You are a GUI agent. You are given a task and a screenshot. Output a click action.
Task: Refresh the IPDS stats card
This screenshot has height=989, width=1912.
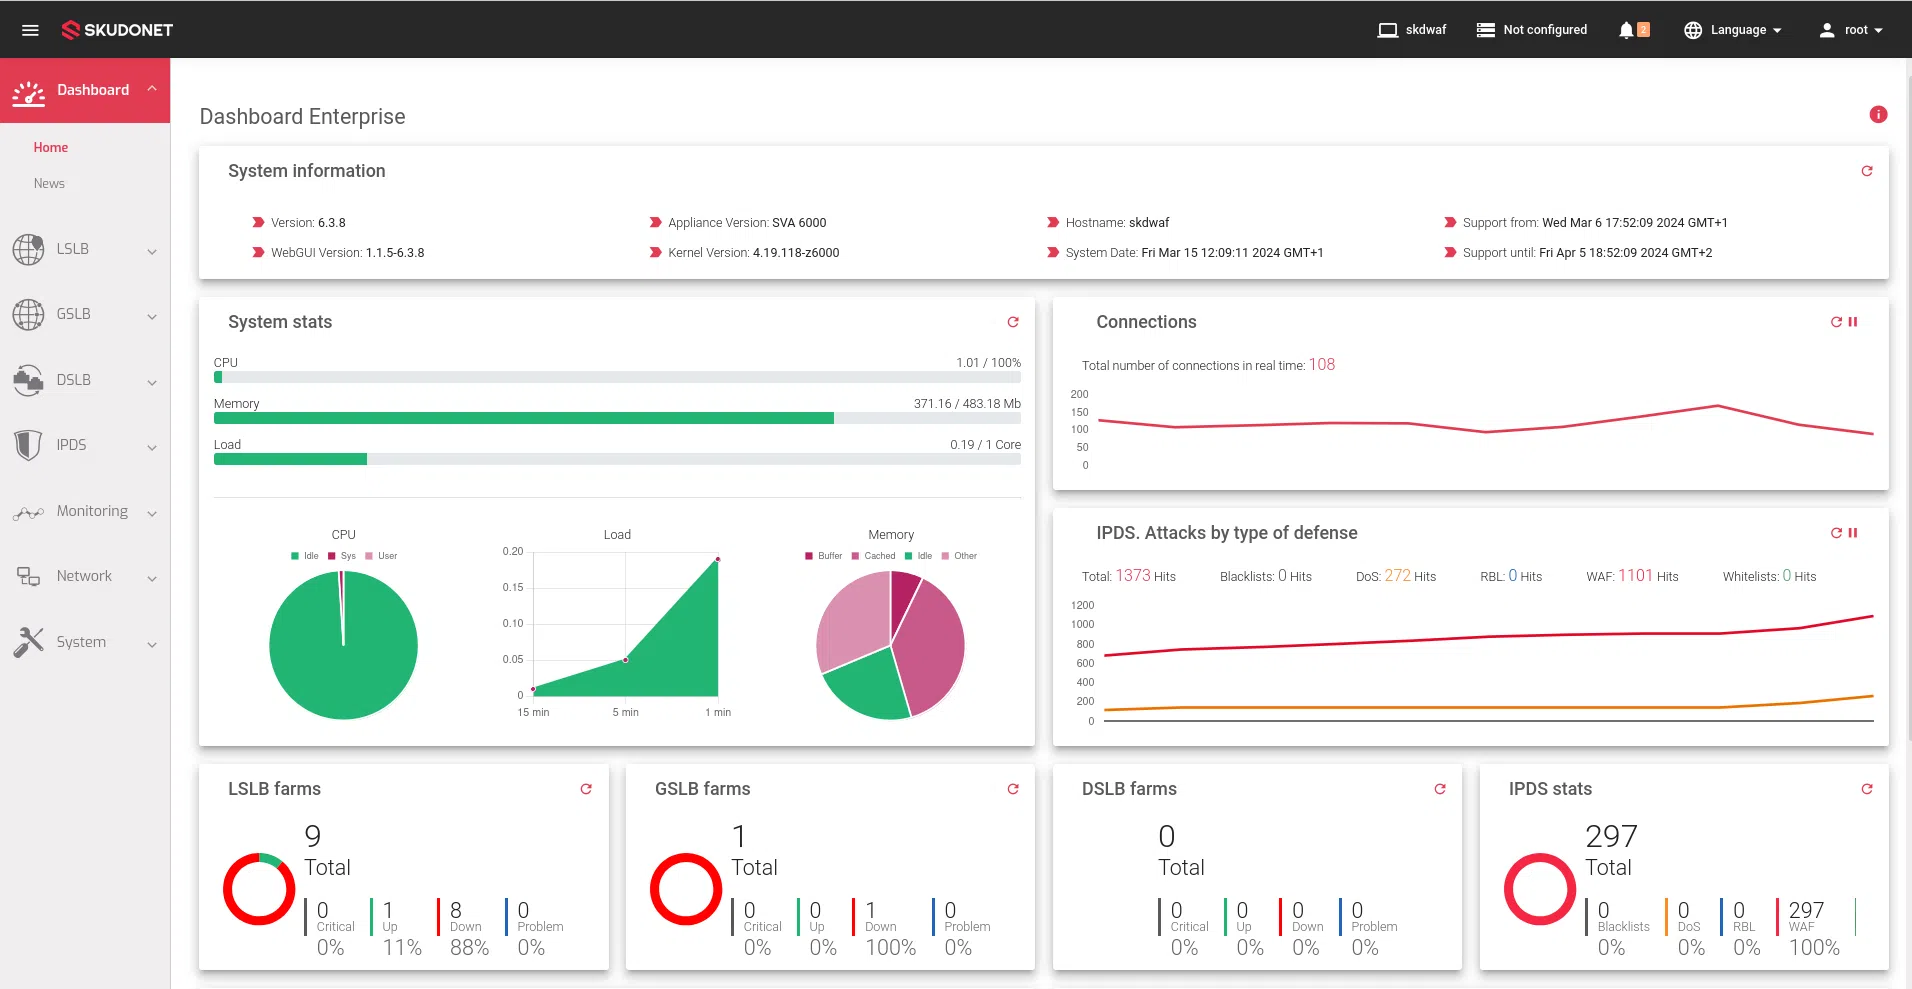[1866, 789]
